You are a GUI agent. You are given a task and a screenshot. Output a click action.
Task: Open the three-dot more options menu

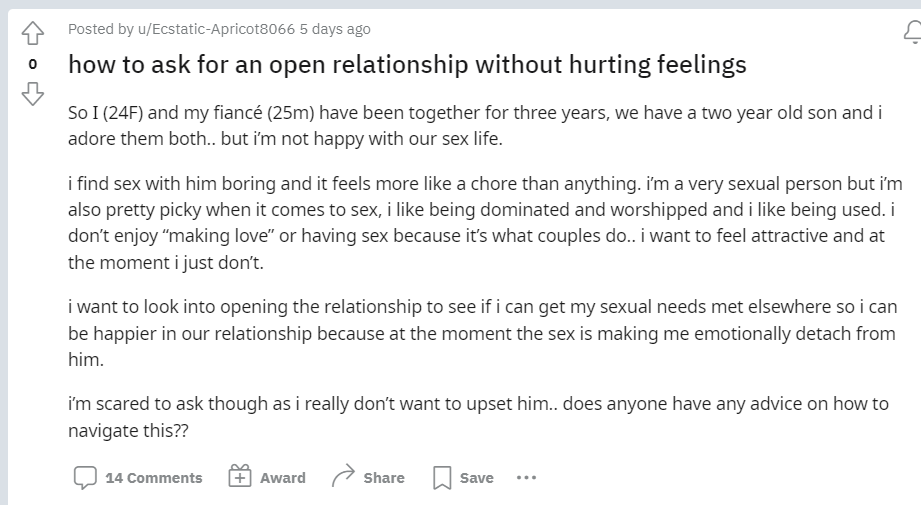(x=526, y=477)
